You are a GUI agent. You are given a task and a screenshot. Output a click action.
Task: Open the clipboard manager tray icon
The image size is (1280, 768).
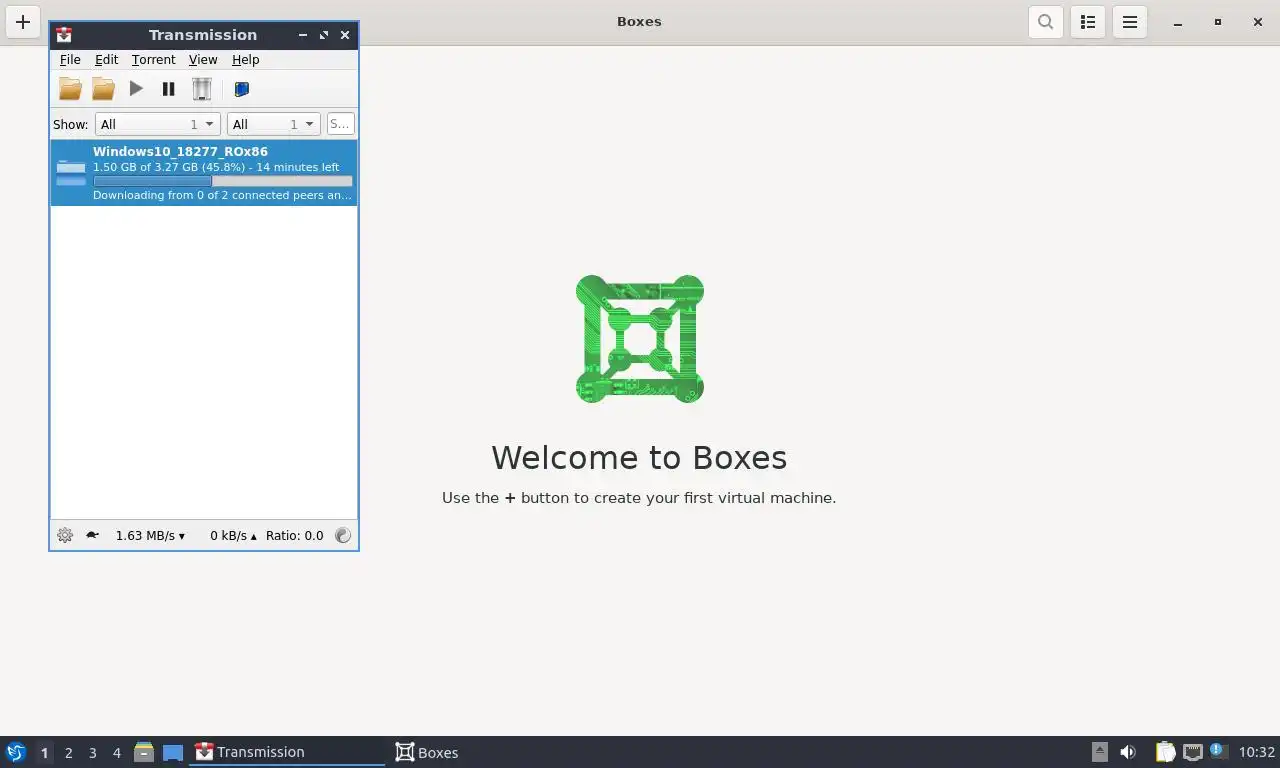pos(1165,752)
